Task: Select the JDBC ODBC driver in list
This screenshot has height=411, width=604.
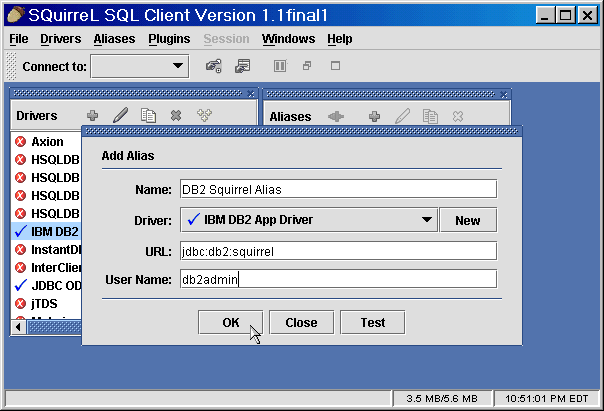Action: 47,285
